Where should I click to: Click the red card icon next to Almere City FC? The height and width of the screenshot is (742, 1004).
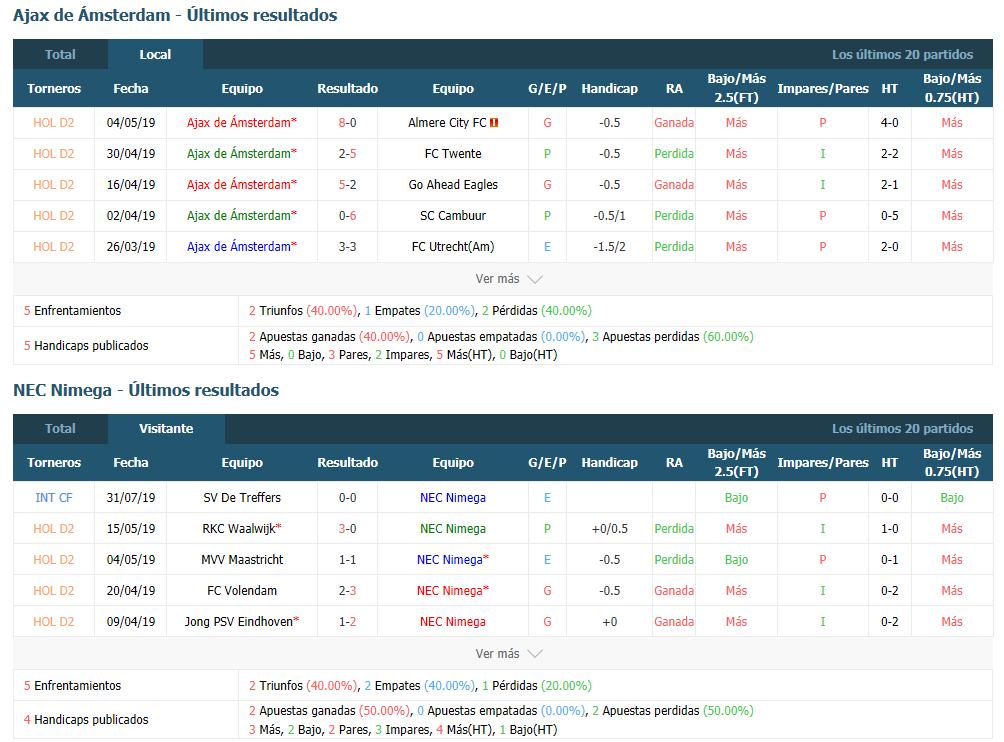pyautogui.click(x=494, y=123)
